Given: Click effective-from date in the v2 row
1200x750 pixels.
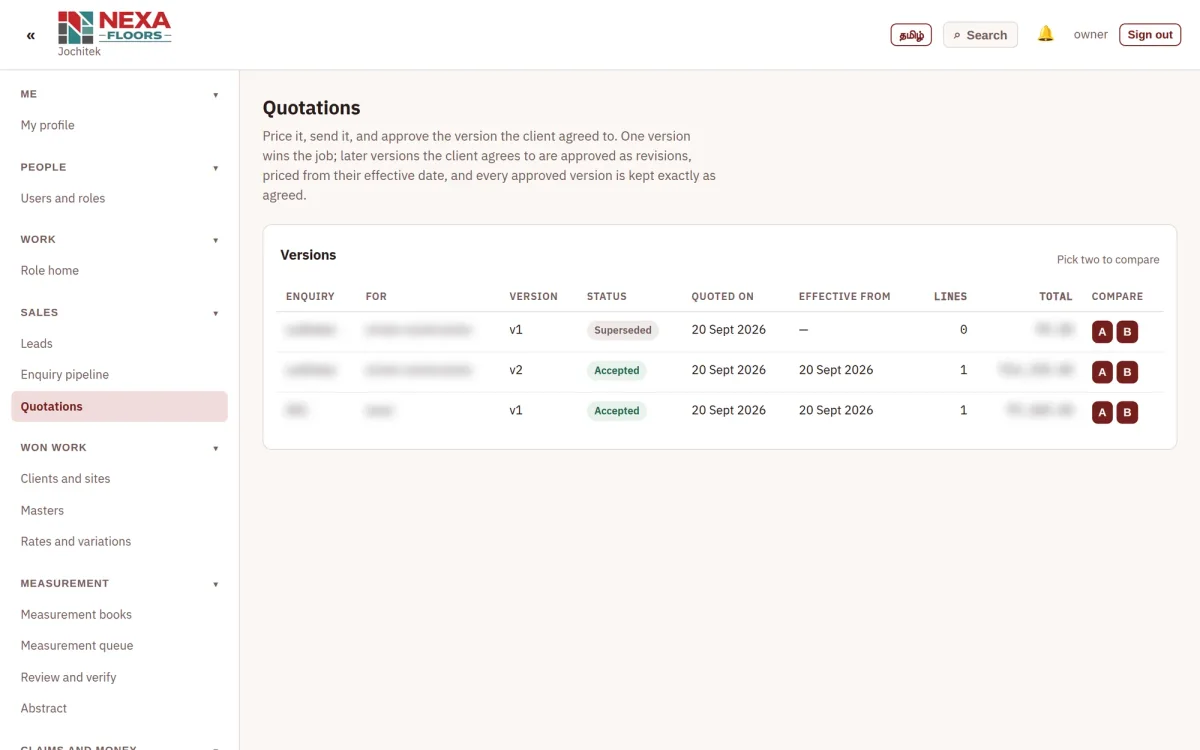Looking at the screenshot, I should point(836,370).
